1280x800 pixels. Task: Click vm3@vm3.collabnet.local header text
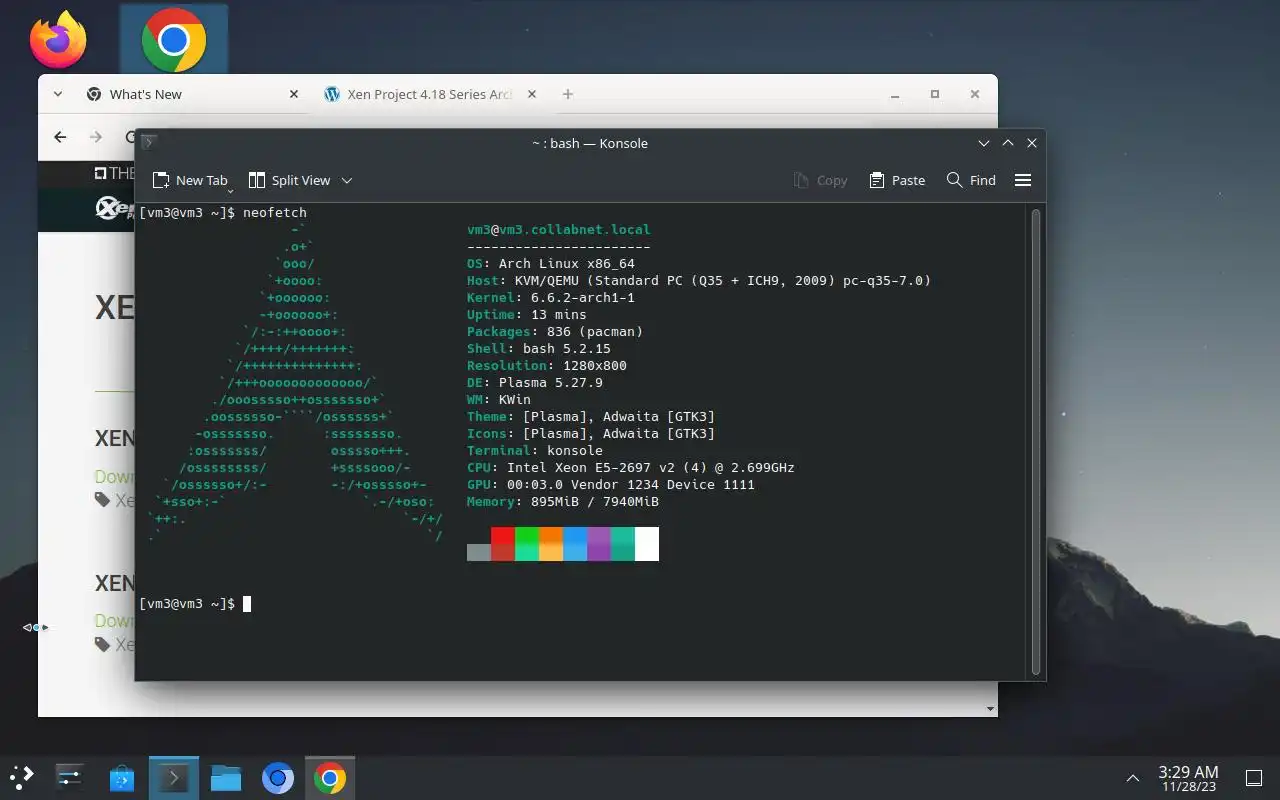pos(559,230)
